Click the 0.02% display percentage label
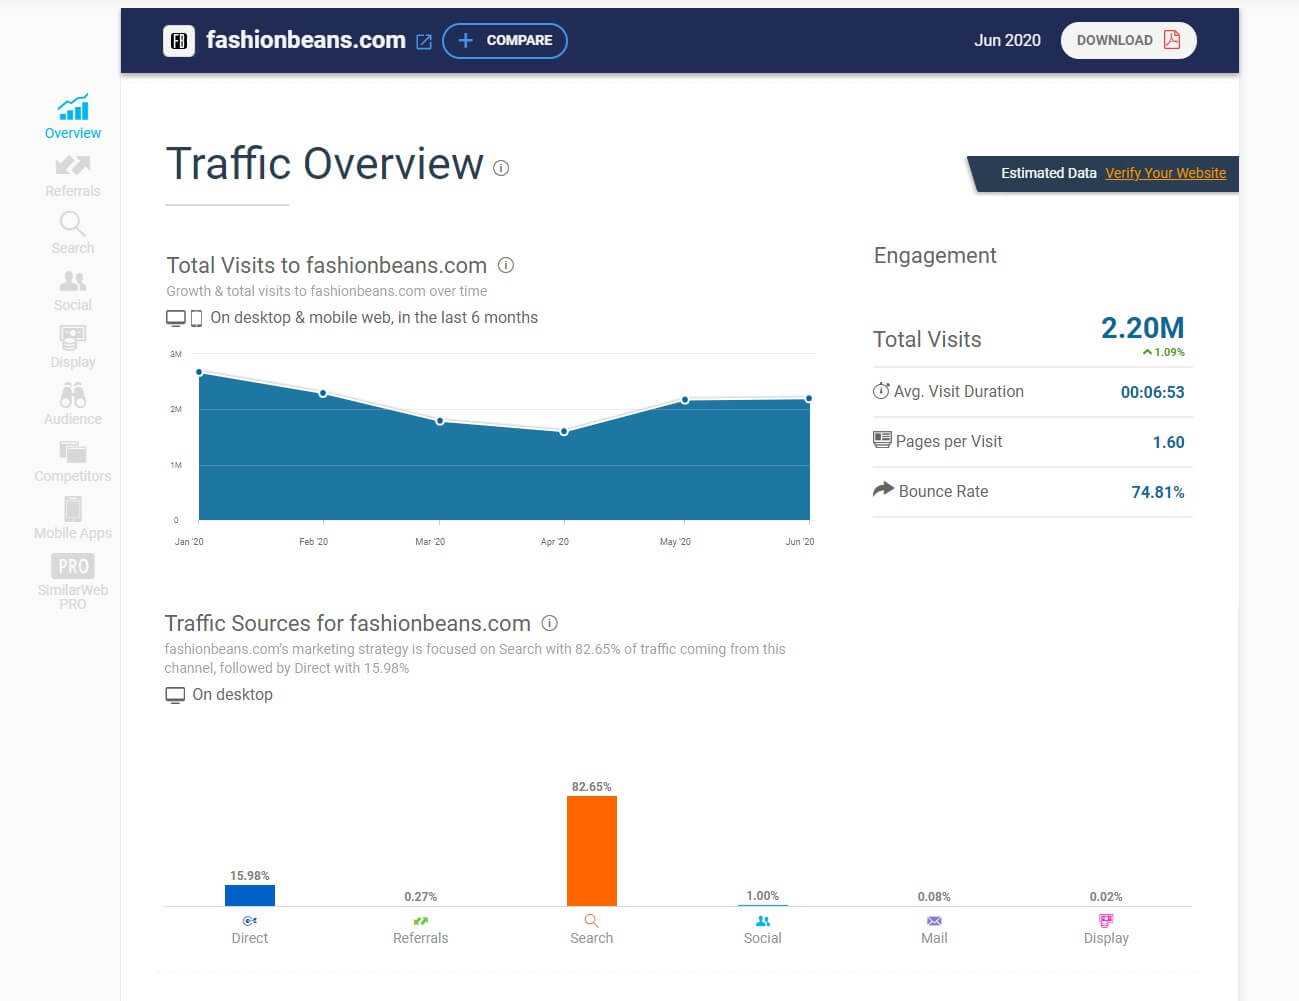The image size is (1299, 1001). 1106,897
